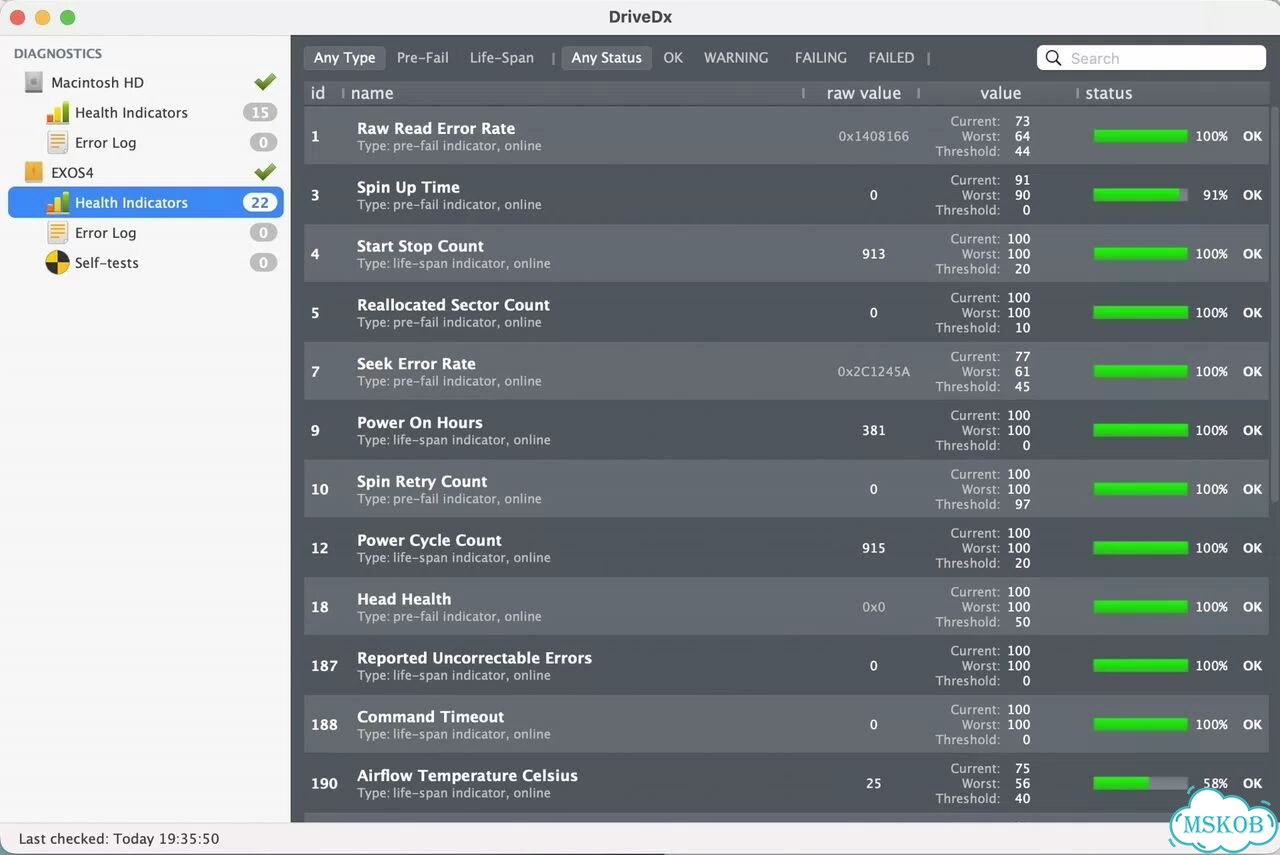Image resolution: width=1280 pixels, height=855 pixels.
Task: Select the Reported Uncorrectable Errors indicator name
Action: (x=474, y=658)
